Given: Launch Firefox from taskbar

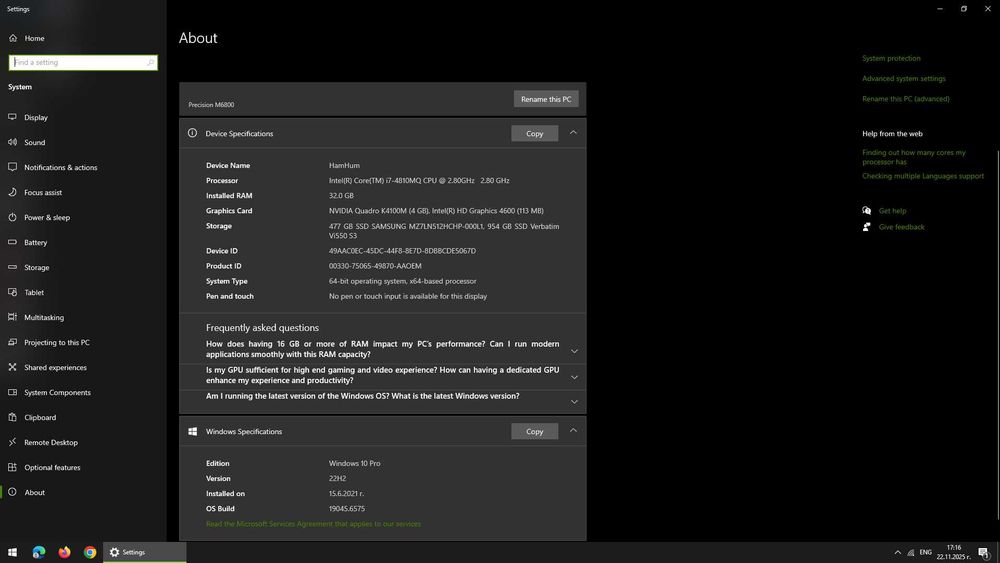Looking at the screenshot, I should (64, 552).
